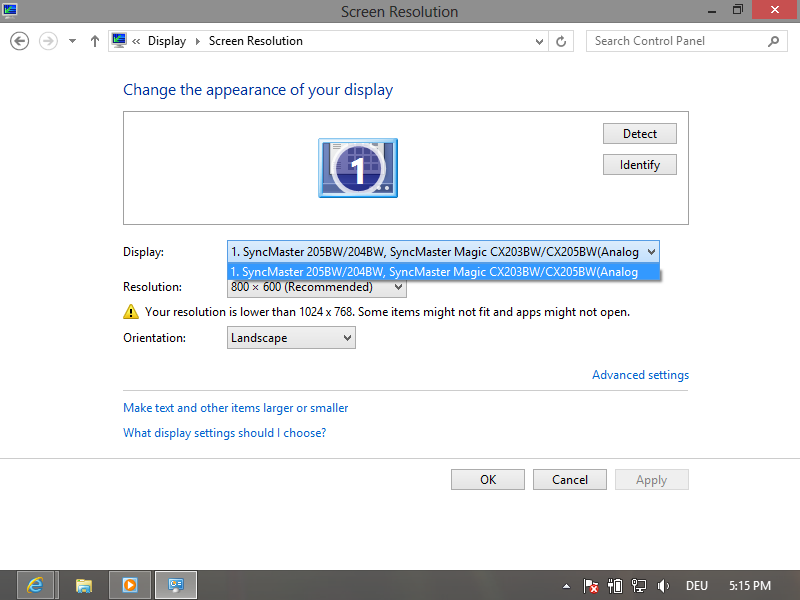Open Advanced settings link
The image size is (800, 600).
640,375
